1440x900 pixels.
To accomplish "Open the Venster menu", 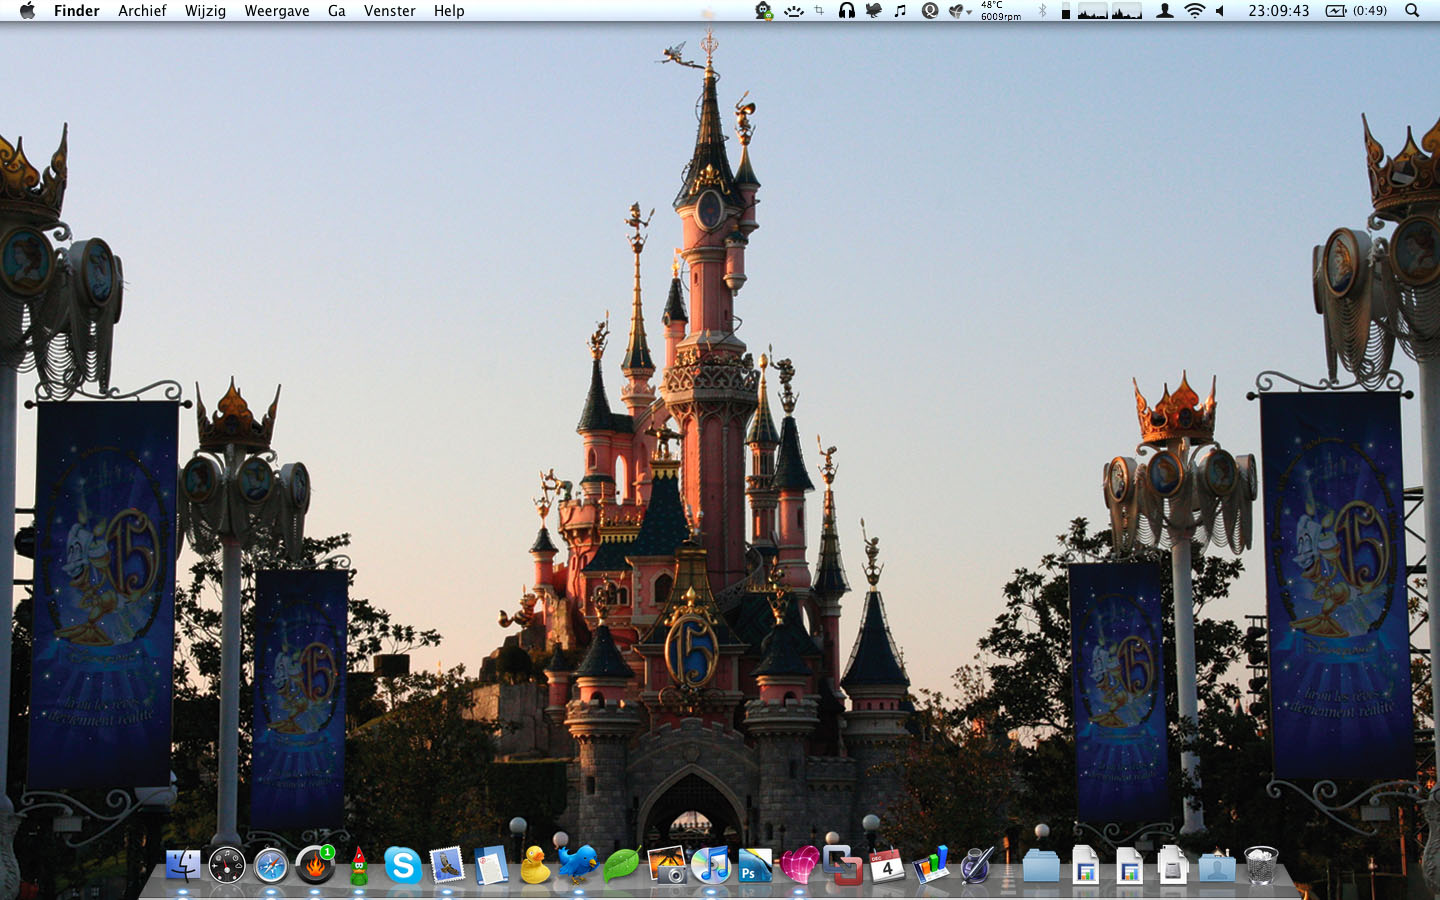I will click(390, 11).
